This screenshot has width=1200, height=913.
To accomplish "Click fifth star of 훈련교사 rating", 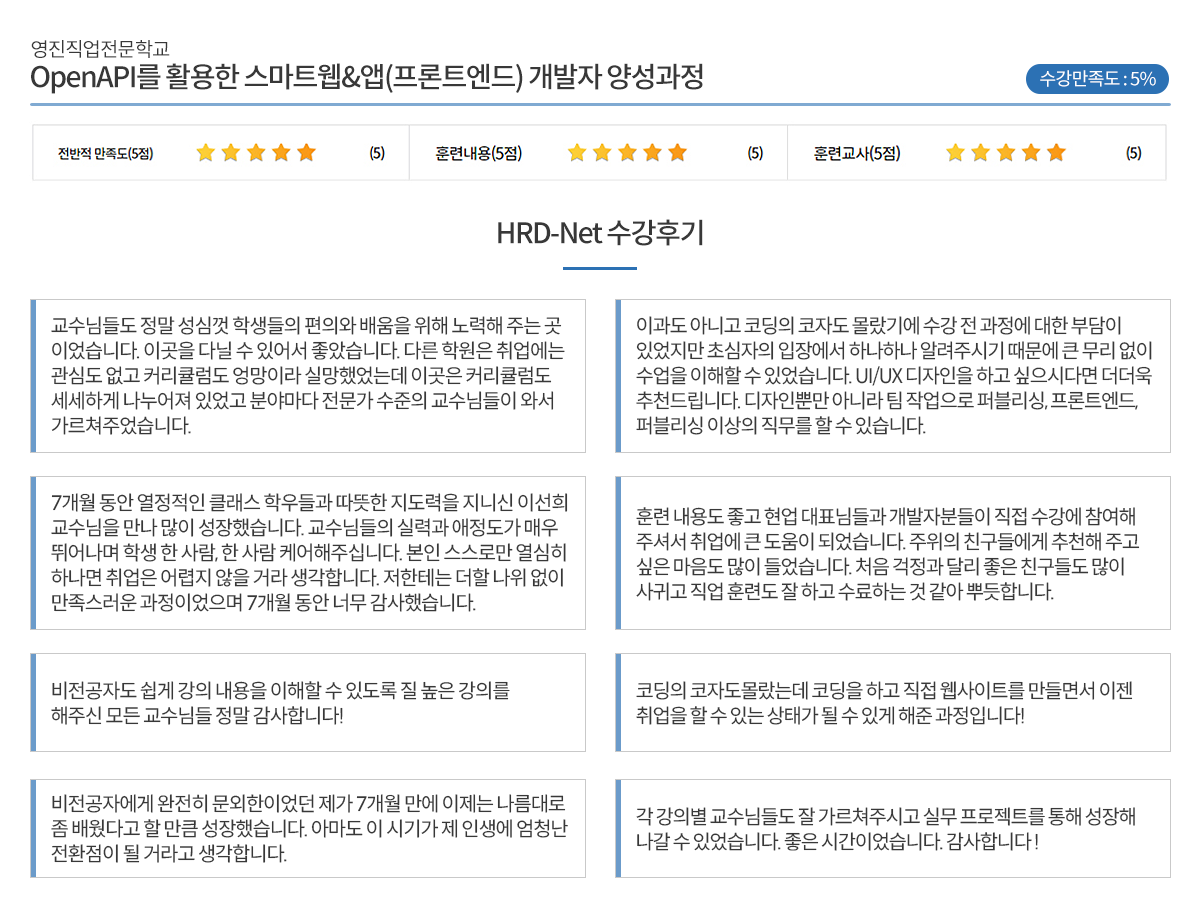I will [x=1056, y=153].
